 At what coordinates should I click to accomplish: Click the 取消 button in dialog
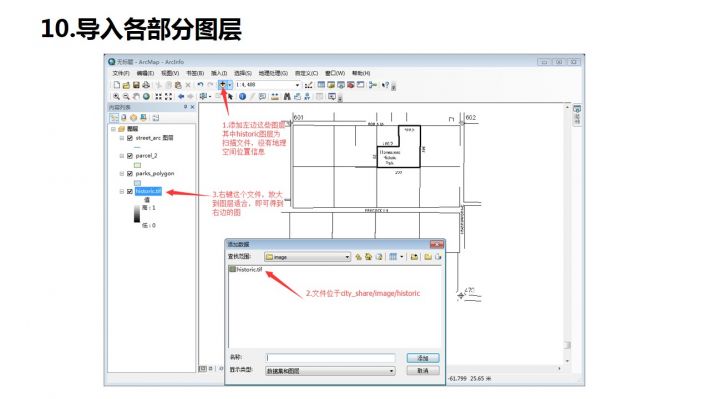pos(423,370)
